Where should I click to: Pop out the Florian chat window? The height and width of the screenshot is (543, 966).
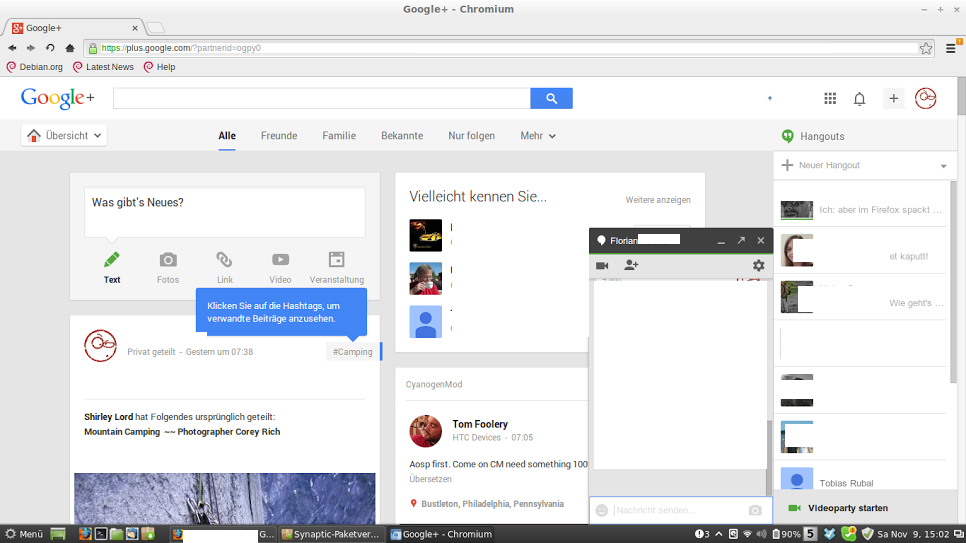[741, 240]
